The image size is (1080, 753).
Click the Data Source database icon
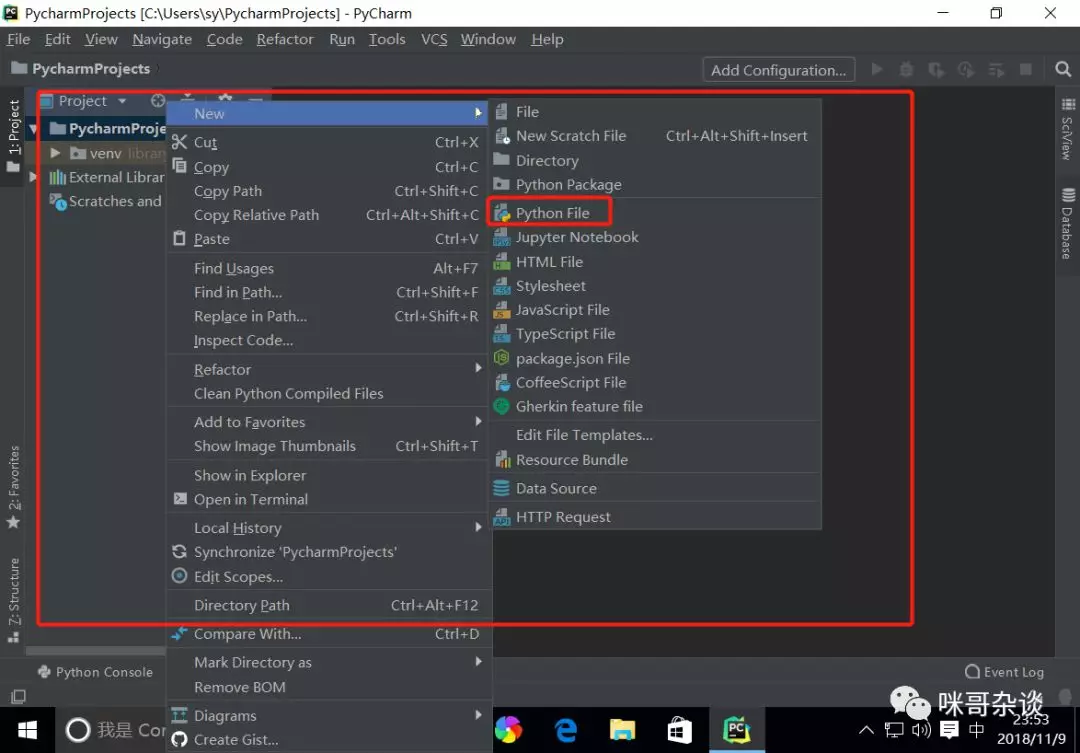pos(502,488)
